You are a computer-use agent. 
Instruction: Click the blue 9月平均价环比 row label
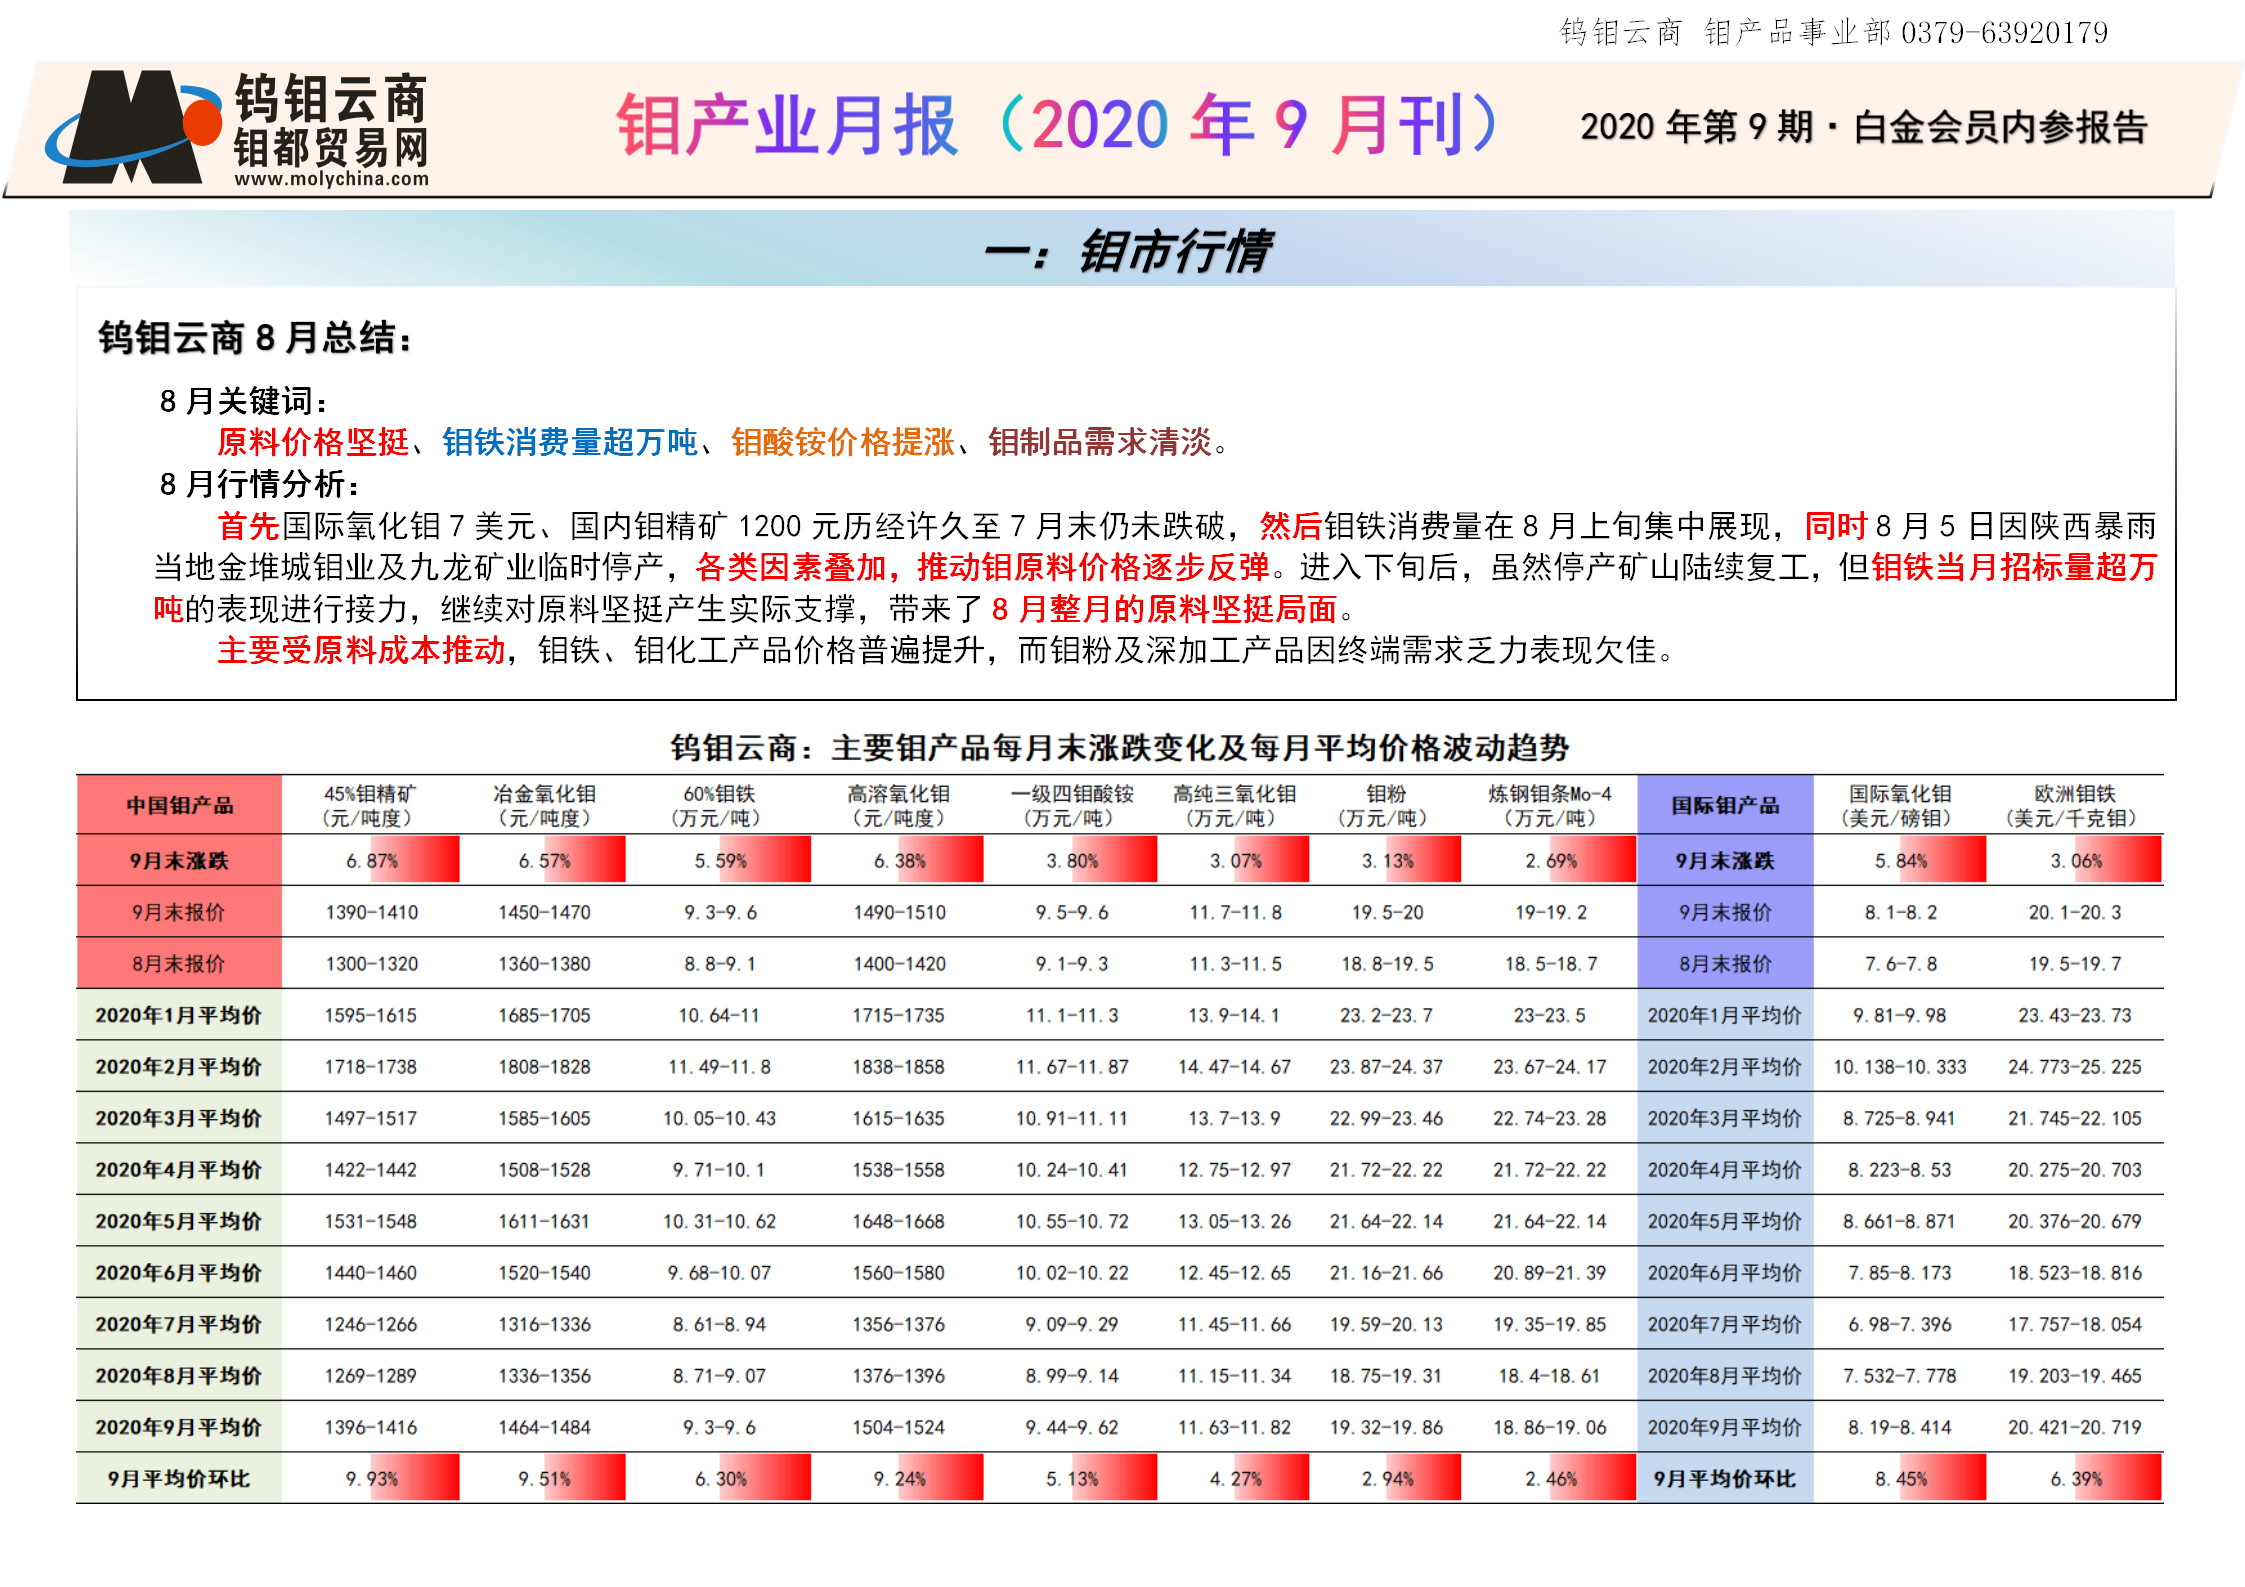pos(1725,1479)
